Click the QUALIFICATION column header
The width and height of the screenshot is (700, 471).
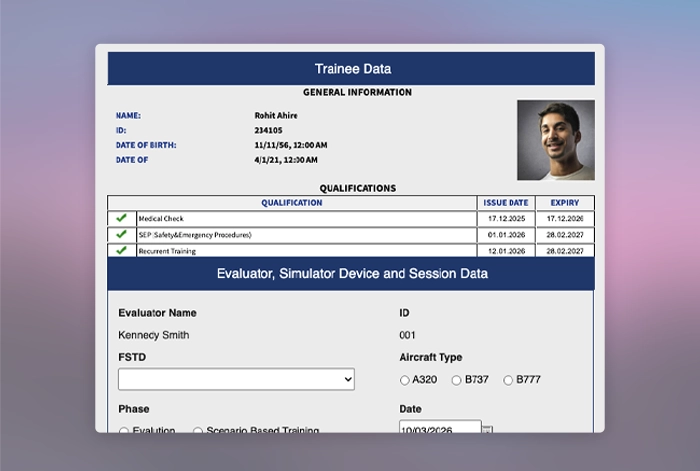coord(292,203)
